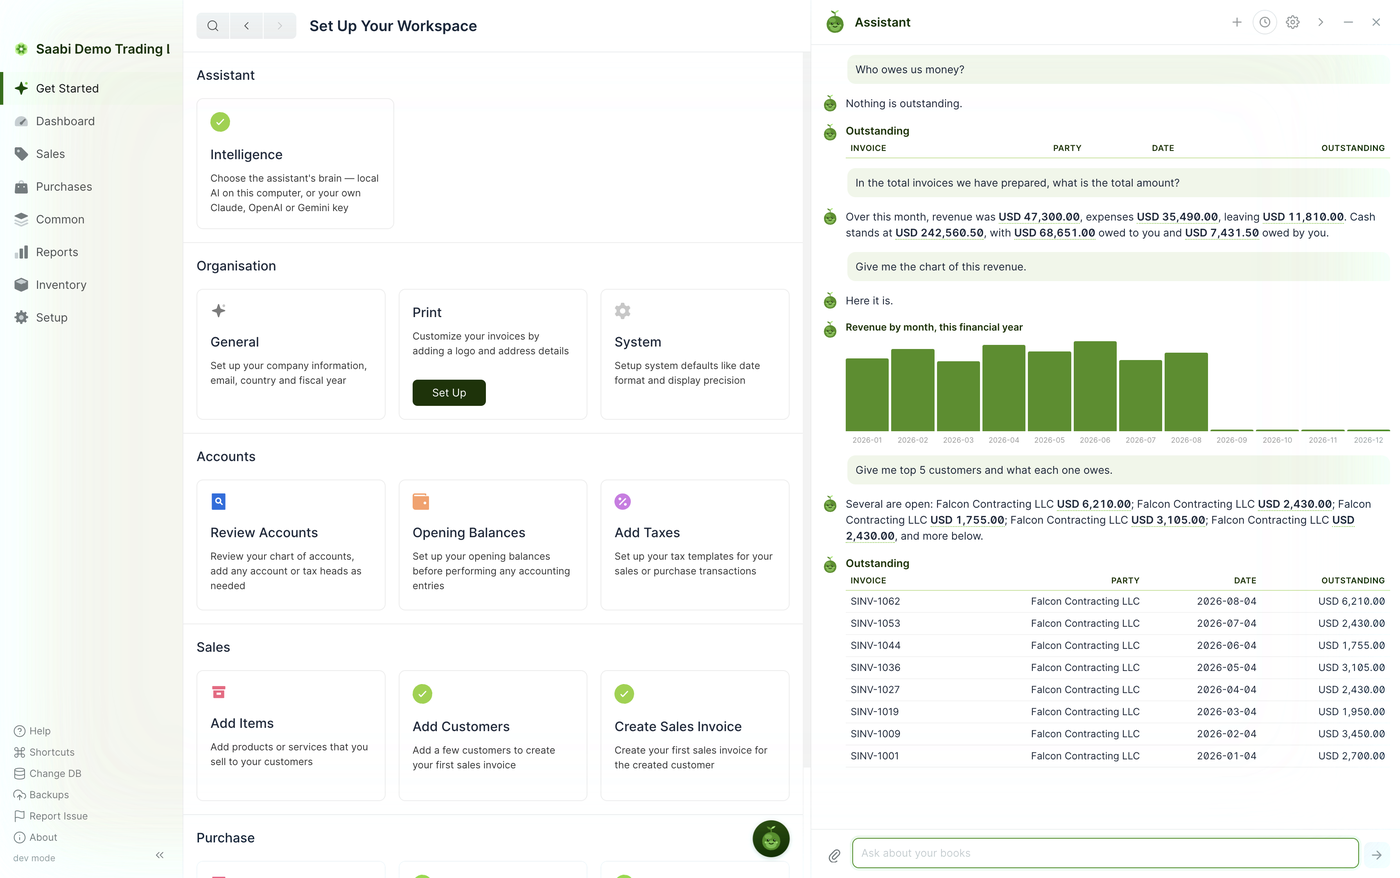Open the Create Sales Invoice card

(x=695, y=736)
